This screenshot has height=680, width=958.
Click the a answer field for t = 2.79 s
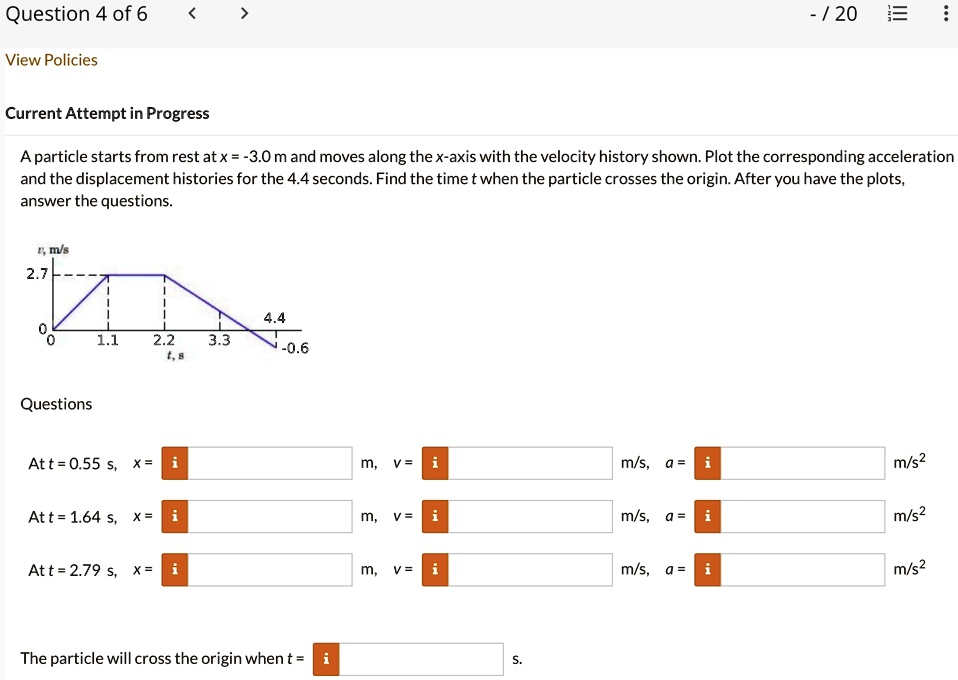pos(800,569)
